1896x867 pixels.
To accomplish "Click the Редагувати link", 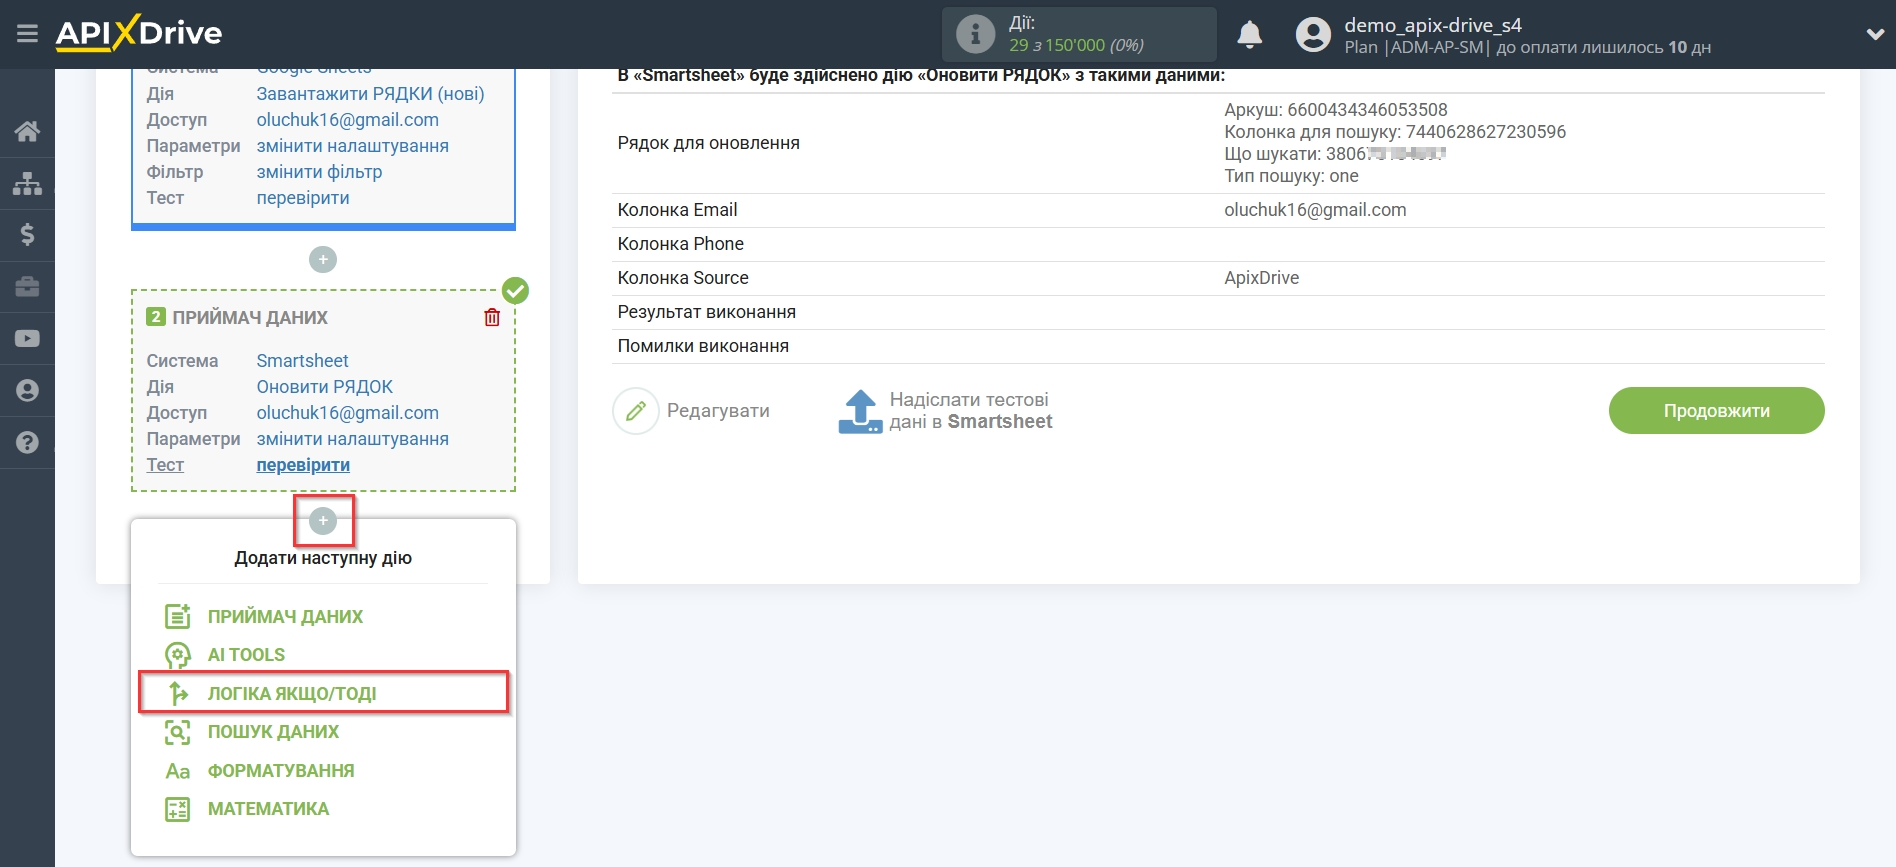I will [718, 411].
